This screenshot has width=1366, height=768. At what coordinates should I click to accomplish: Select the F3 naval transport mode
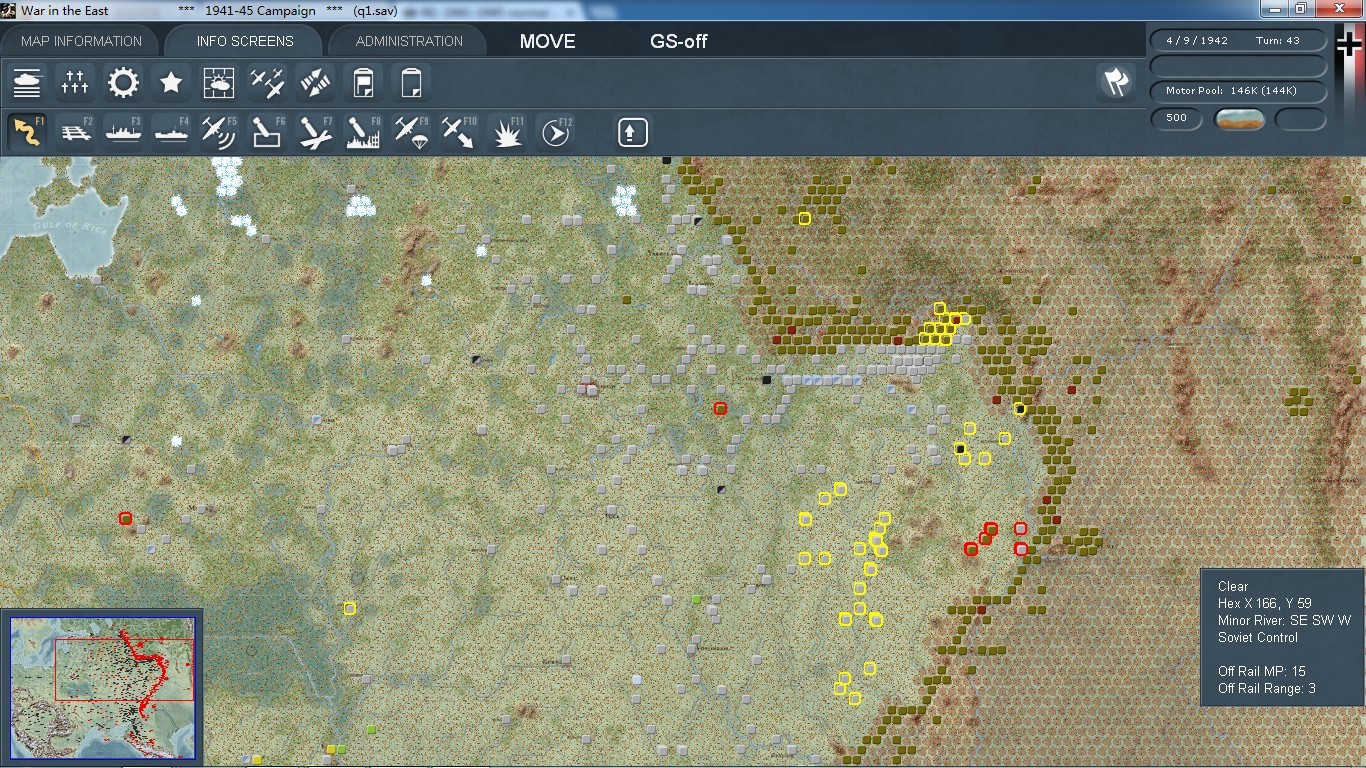tap(123, 132)
